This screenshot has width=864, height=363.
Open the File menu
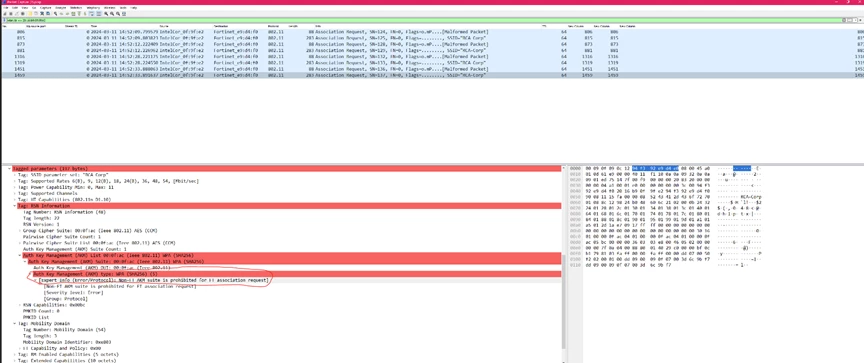tap(6, 8)
